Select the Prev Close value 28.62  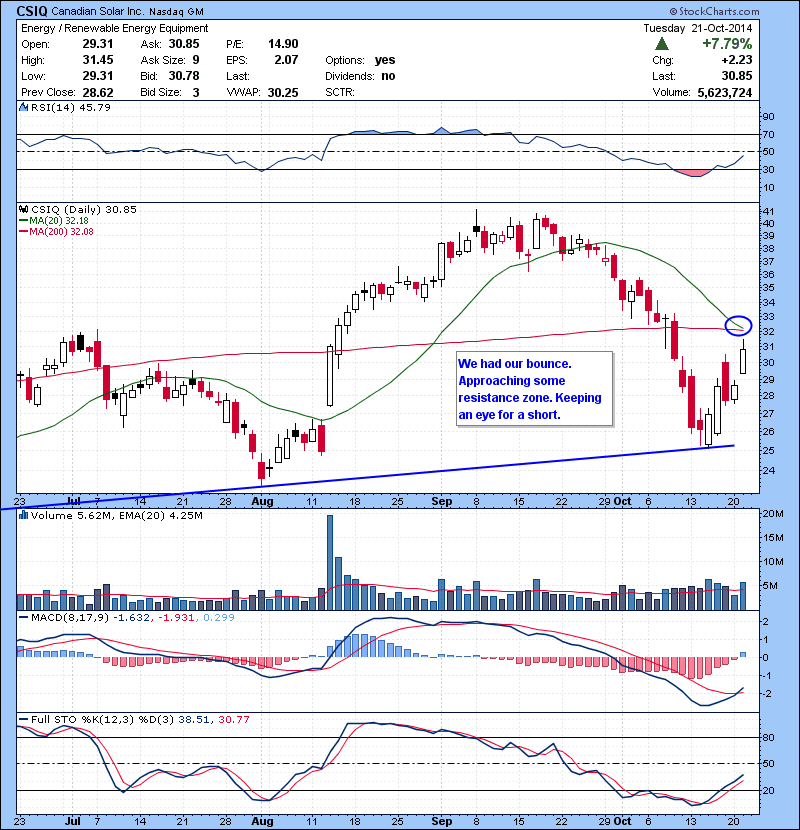[98, 93]
